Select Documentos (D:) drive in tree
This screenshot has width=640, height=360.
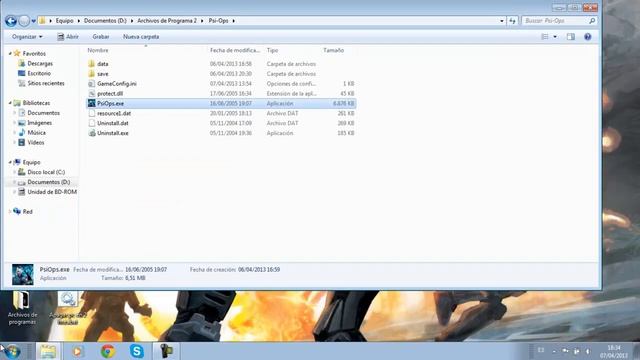point(48,182)
